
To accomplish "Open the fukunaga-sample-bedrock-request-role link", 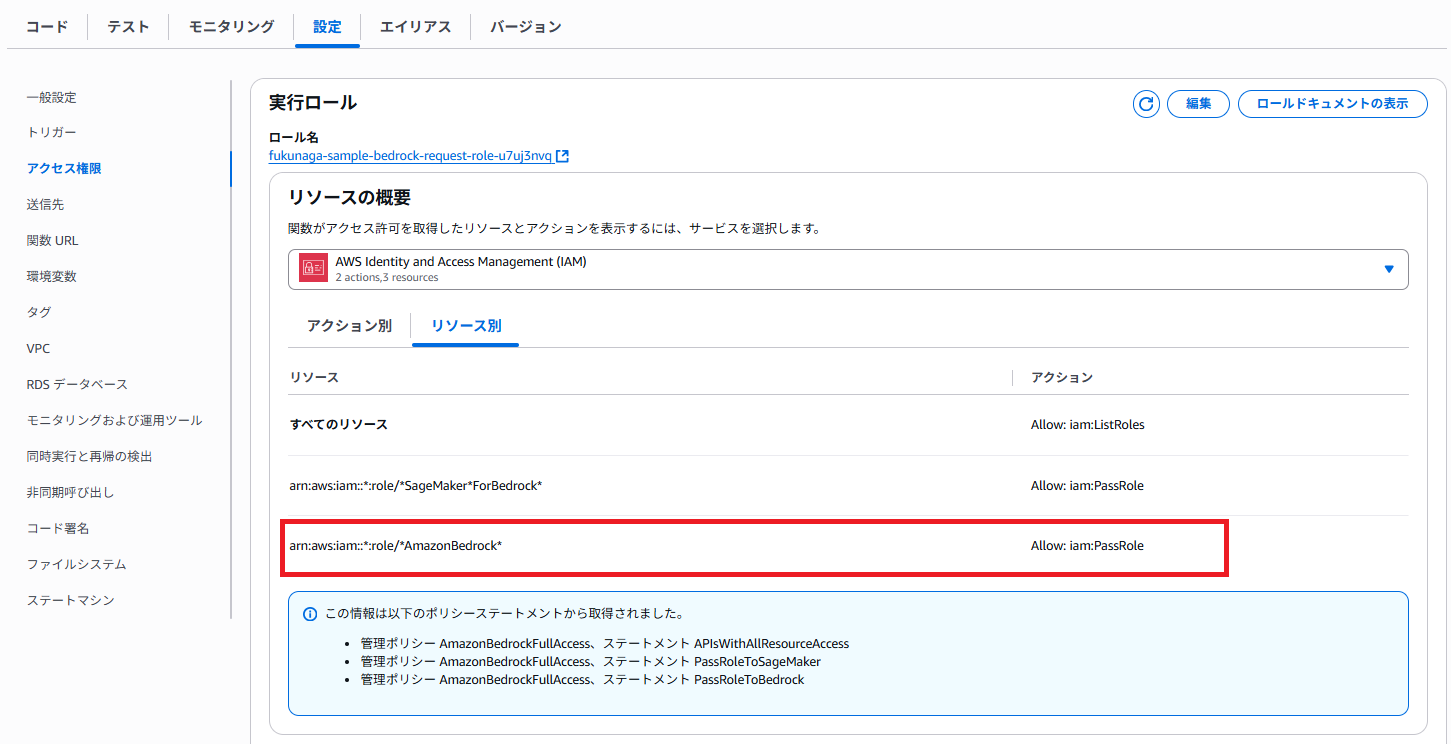I will click(410, 156).
